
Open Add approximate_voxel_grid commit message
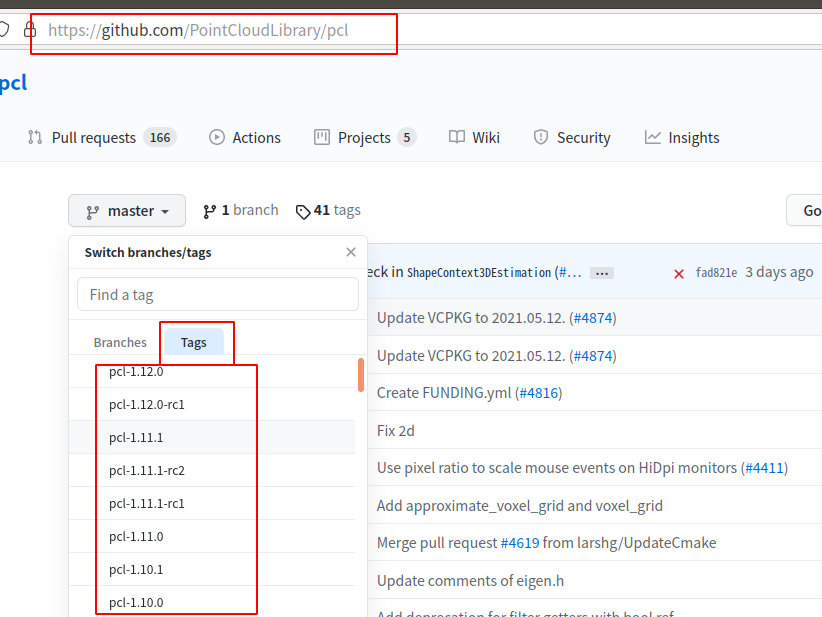pyautogui.click(x=520, y=506)
